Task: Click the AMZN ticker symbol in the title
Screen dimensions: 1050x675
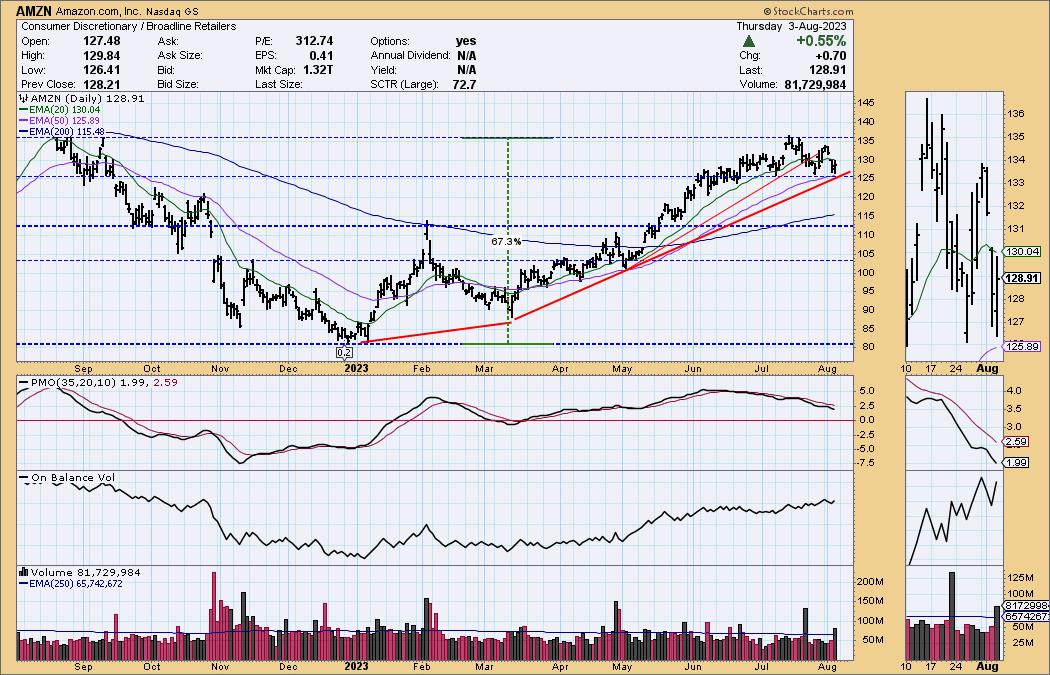Action: 34,11
